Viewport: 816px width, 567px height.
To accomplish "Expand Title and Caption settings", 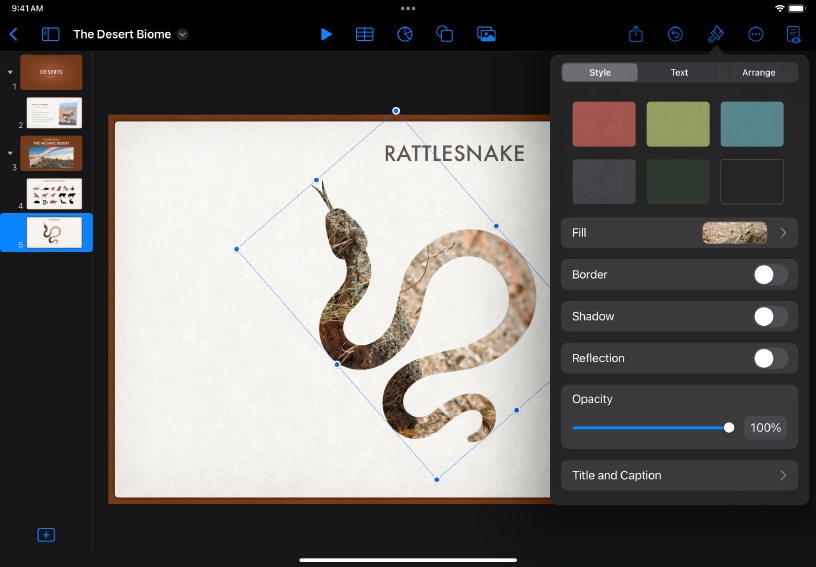I will pyautogui.click(x=680, y=476).
